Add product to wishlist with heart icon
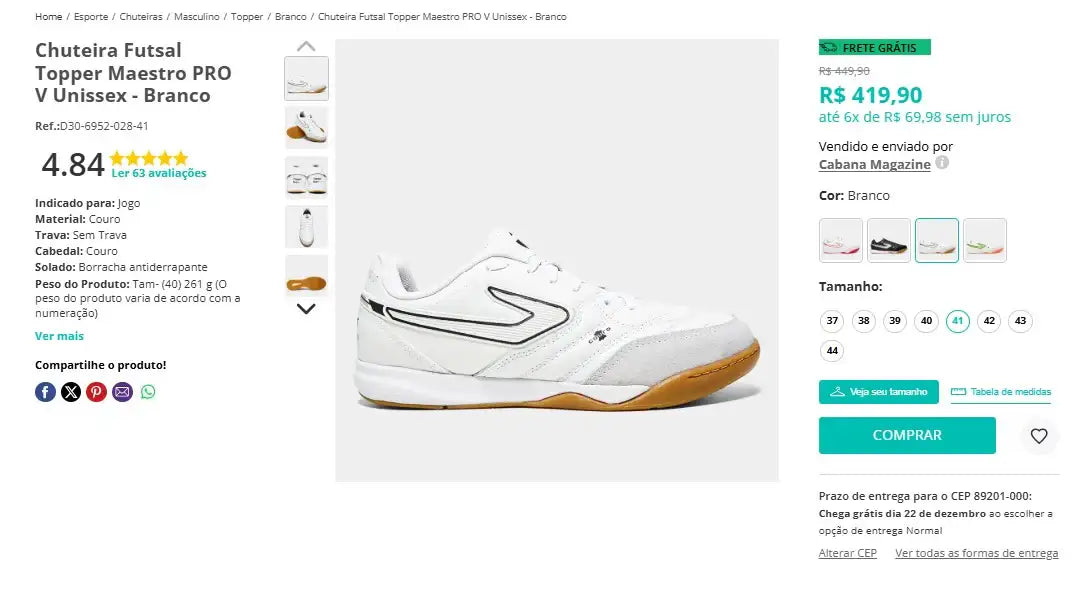Viewport: 1081px width, 591px height. coord(1039,435)
